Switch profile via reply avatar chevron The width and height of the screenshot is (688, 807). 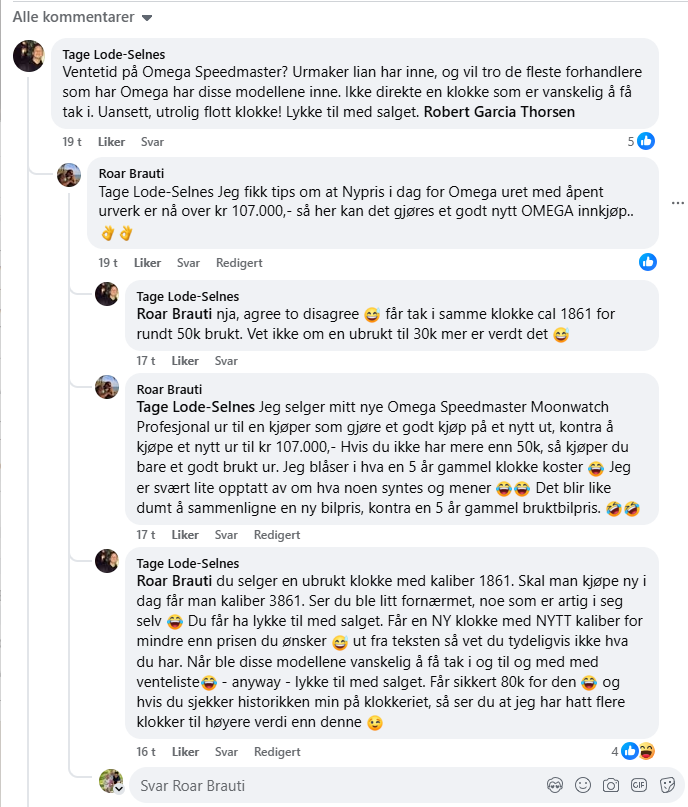pos(118,789)
